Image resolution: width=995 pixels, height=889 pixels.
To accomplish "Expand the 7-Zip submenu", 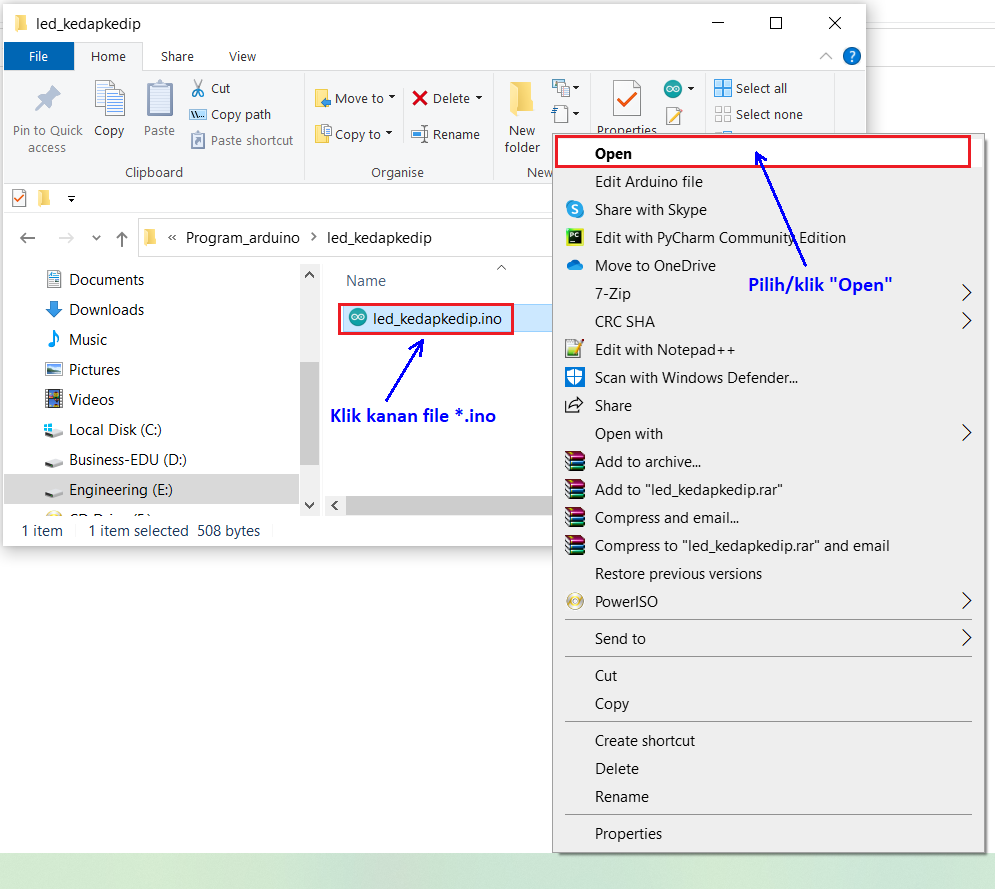I will pos(768,294).
